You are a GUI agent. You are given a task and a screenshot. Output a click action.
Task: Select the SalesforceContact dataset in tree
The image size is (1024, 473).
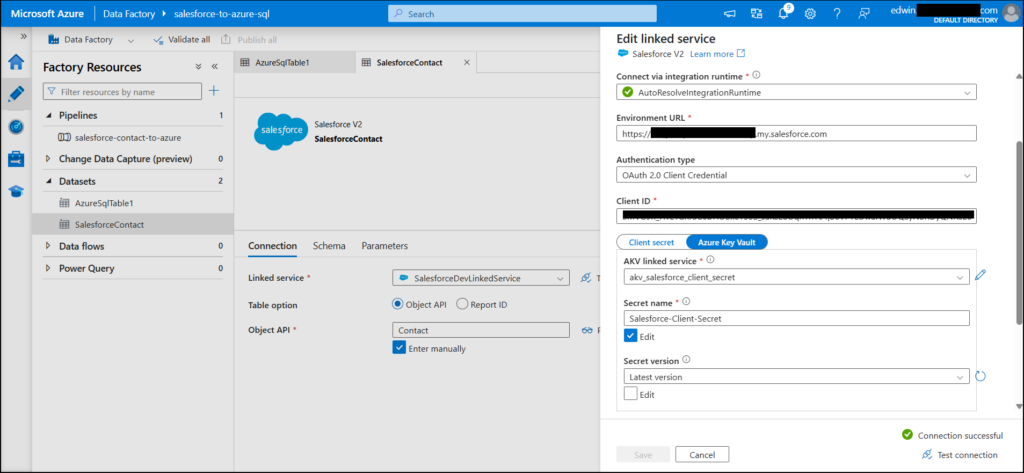(x=110, y=224)
